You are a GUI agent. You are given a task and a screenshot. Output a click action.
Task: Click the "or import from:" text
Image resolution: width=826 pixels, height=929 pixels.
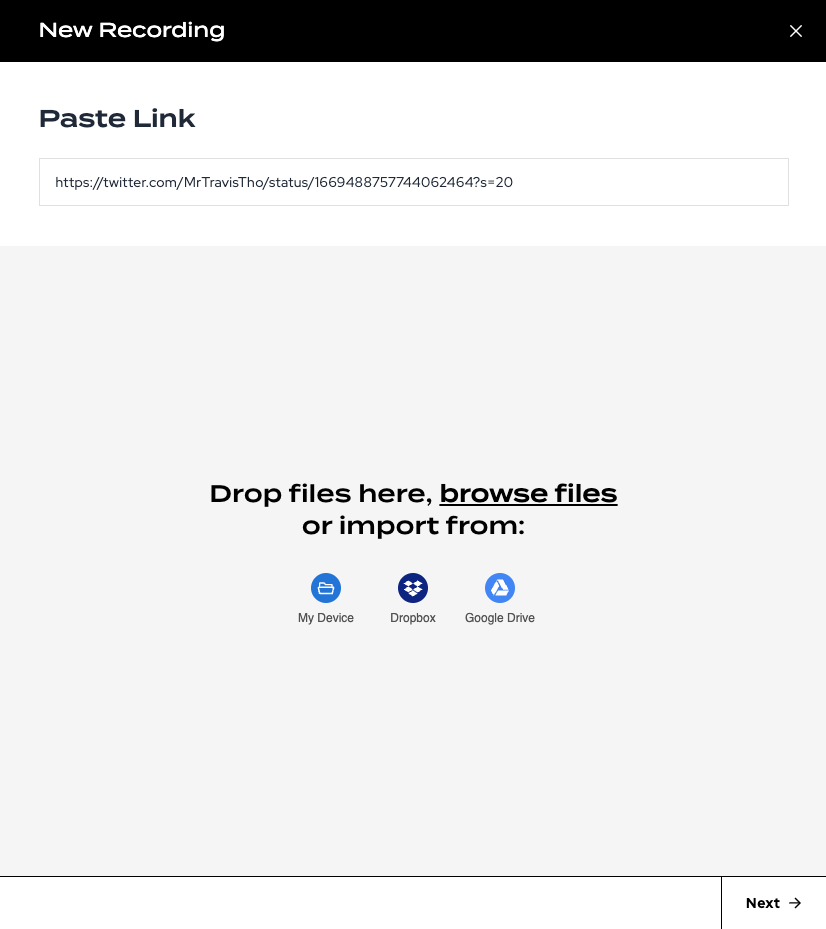(x=414, y=526)
